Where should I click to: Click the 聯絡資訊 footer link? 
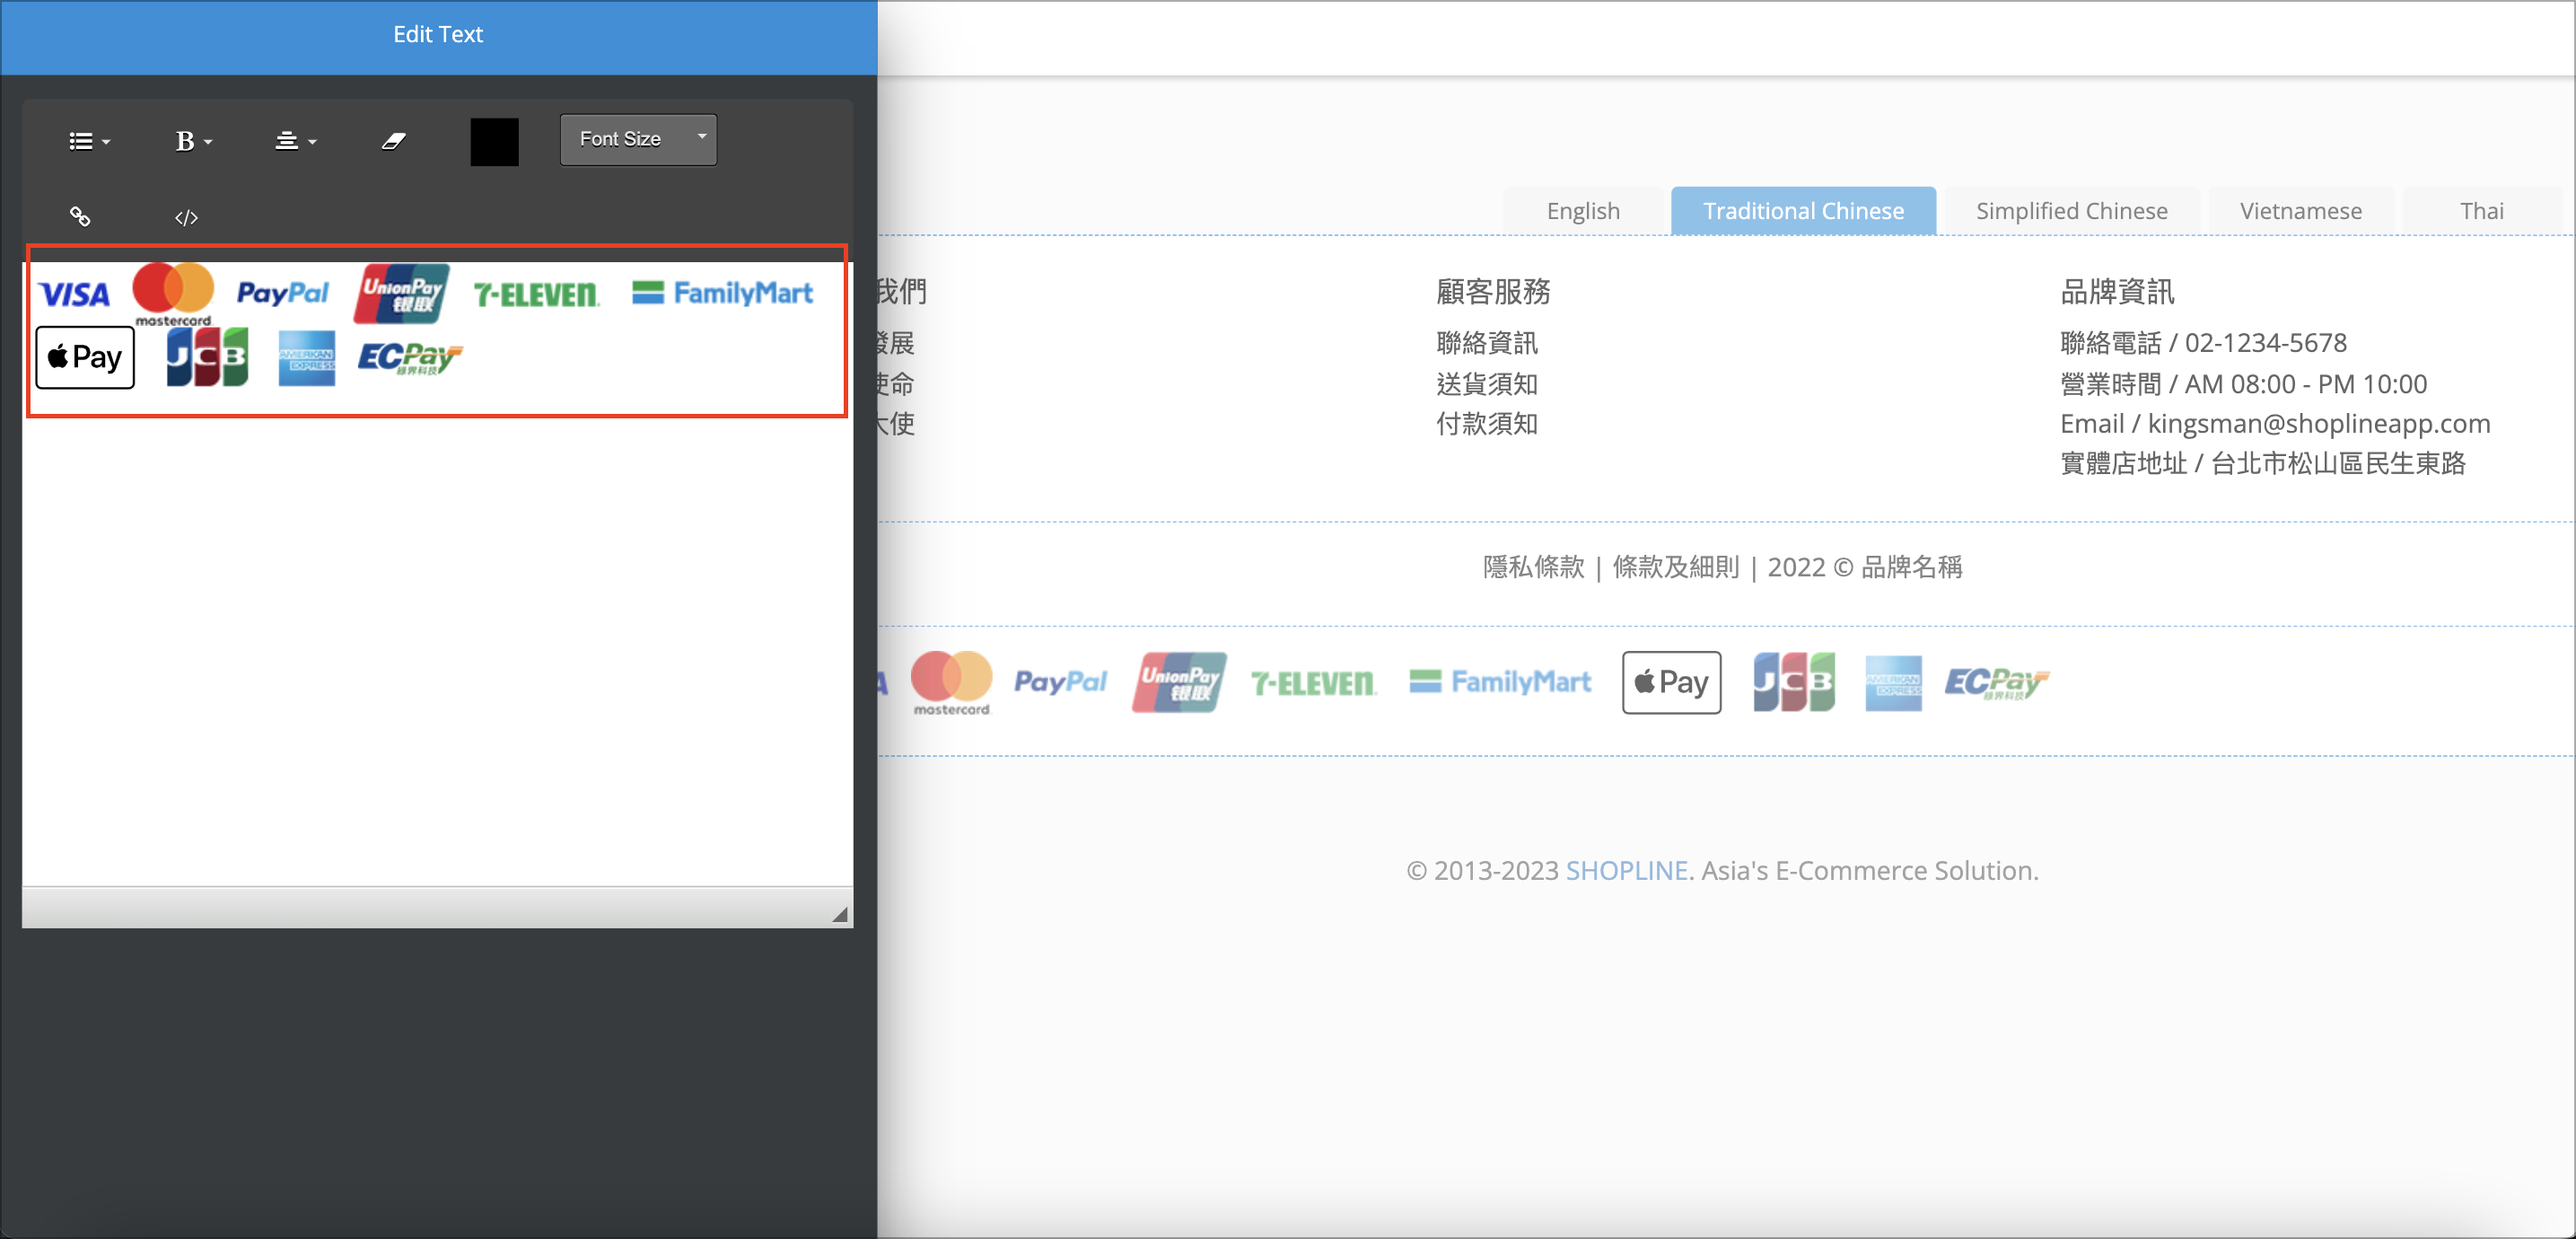tap(1487, 343)
